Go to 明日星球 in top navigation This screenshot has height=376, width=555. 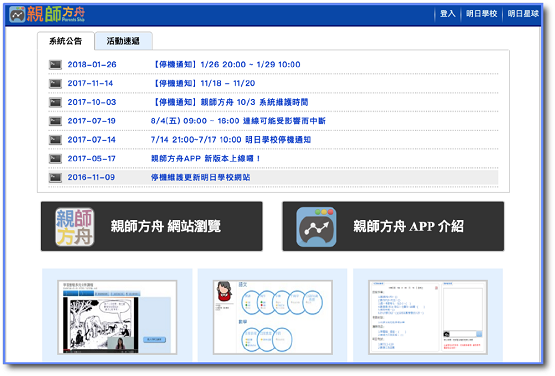tap(523, 14)
